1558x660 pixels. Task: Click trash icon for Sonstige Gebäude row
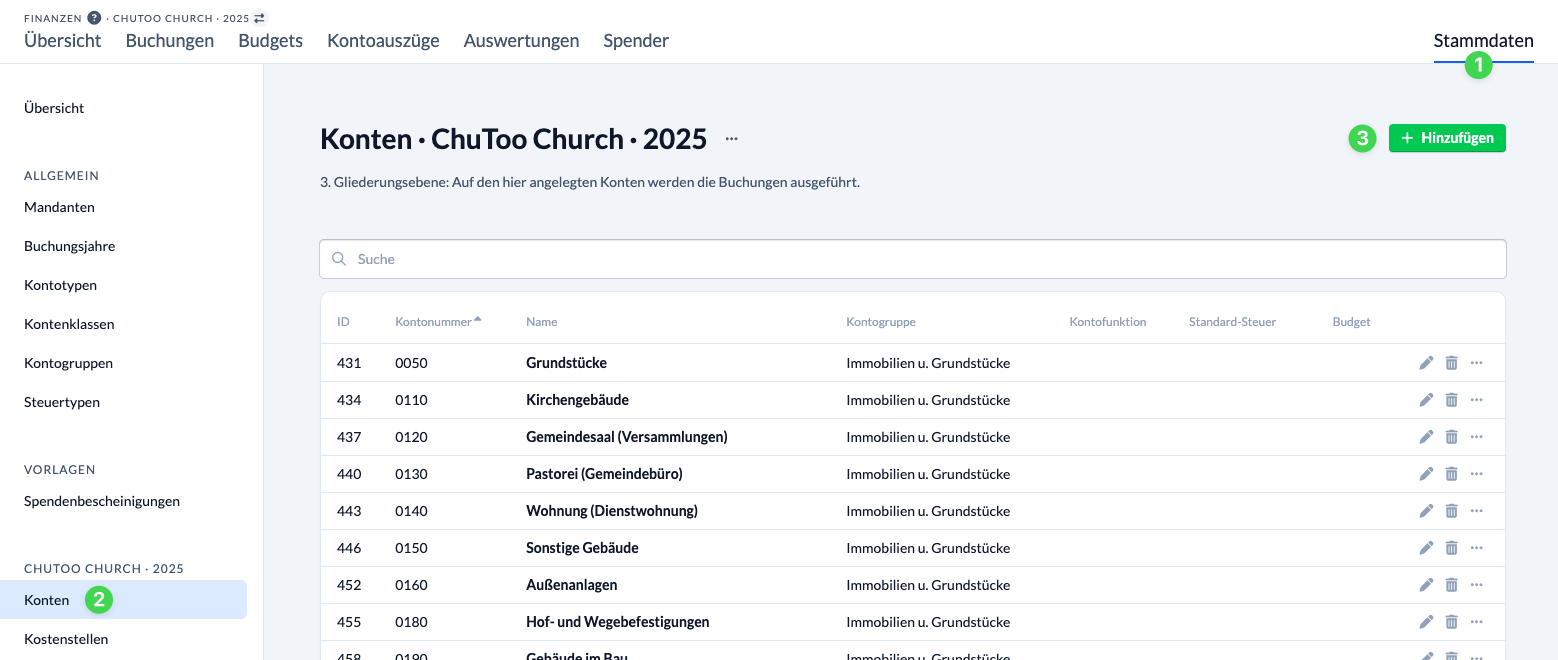[x=1451, y=548]
